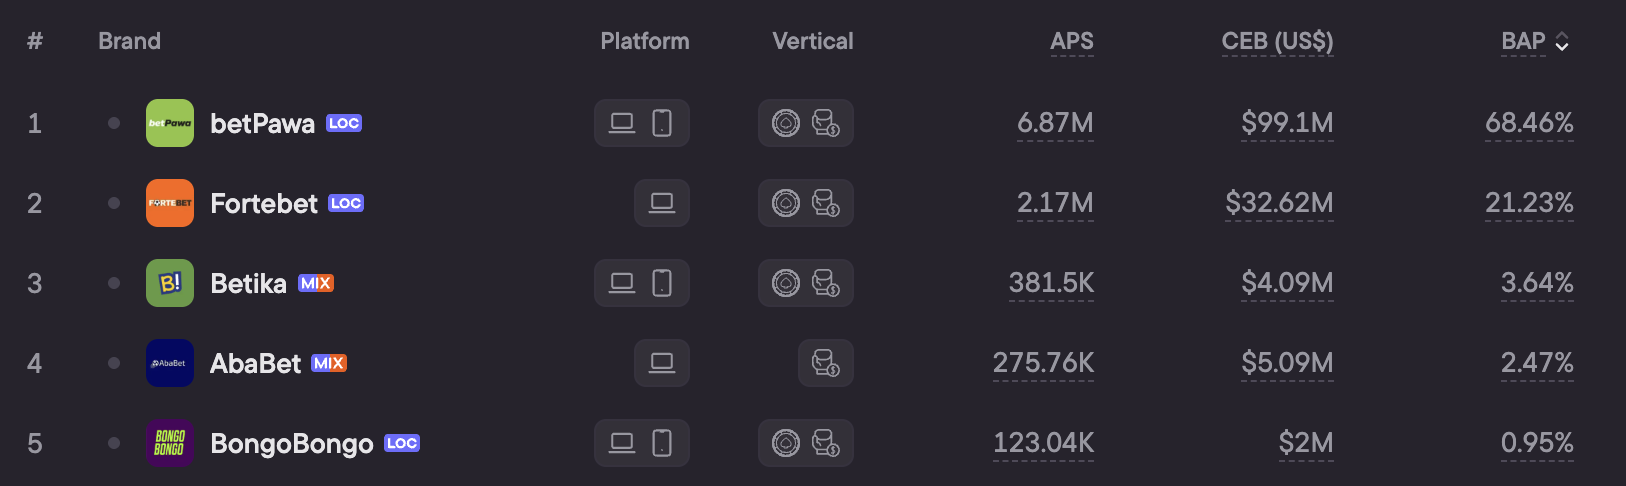Click betPawa's 68.46% BAP value
This screenshot has height=486, width=1626.
pos(1529,123)
